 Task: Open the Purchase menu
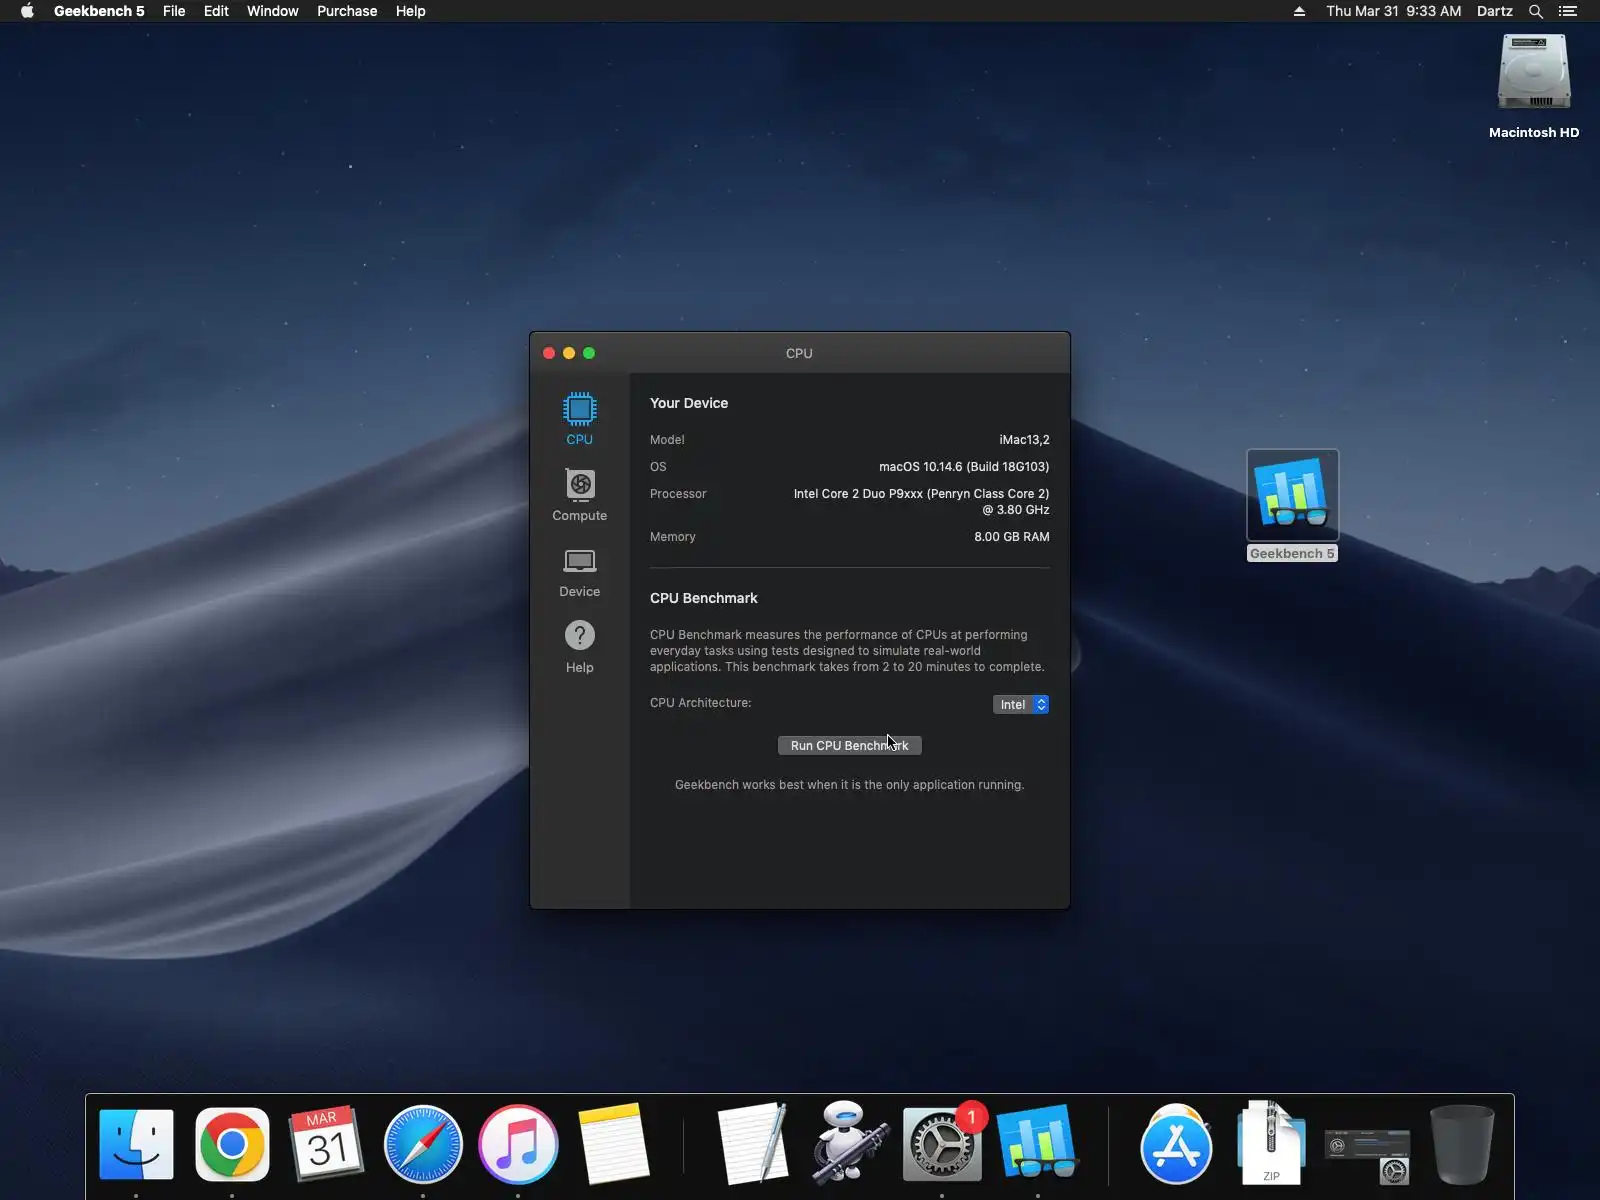click(347, 11)
